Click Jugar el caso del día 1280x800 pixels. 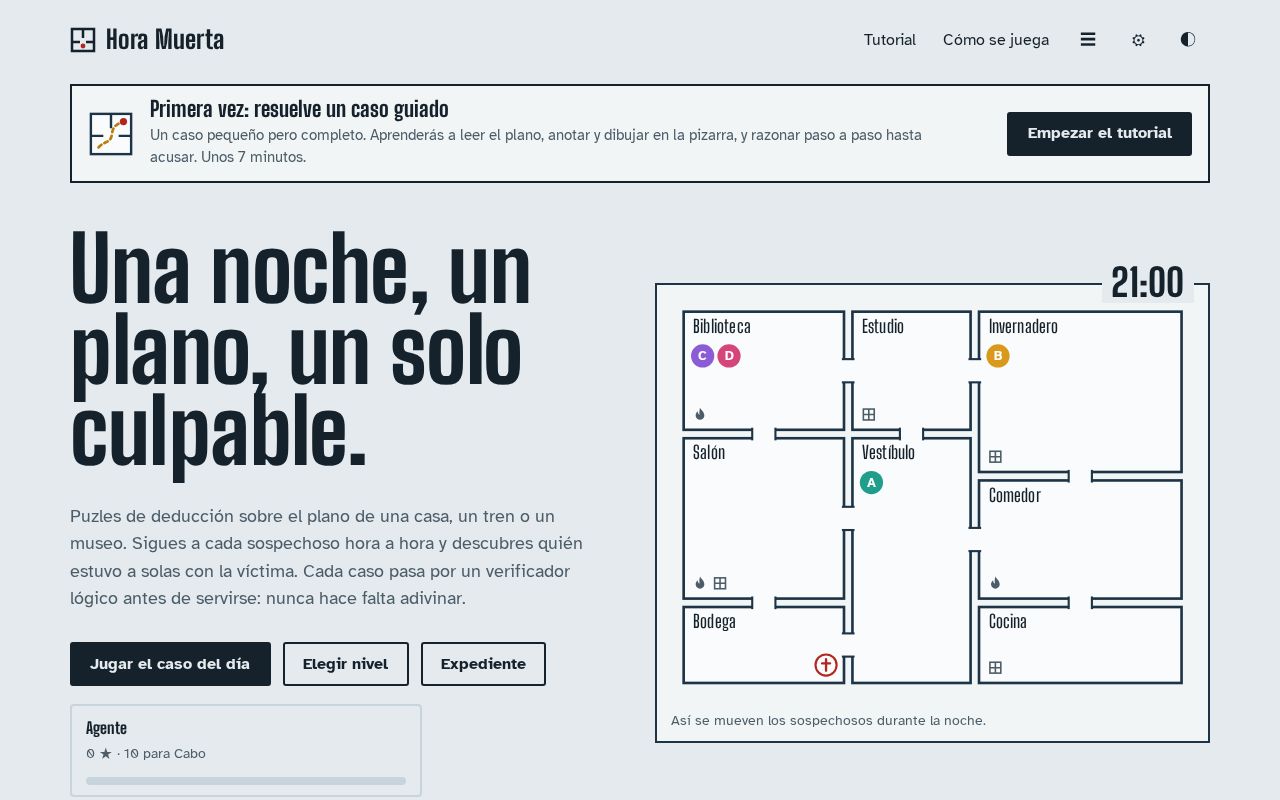pos(170,664)
